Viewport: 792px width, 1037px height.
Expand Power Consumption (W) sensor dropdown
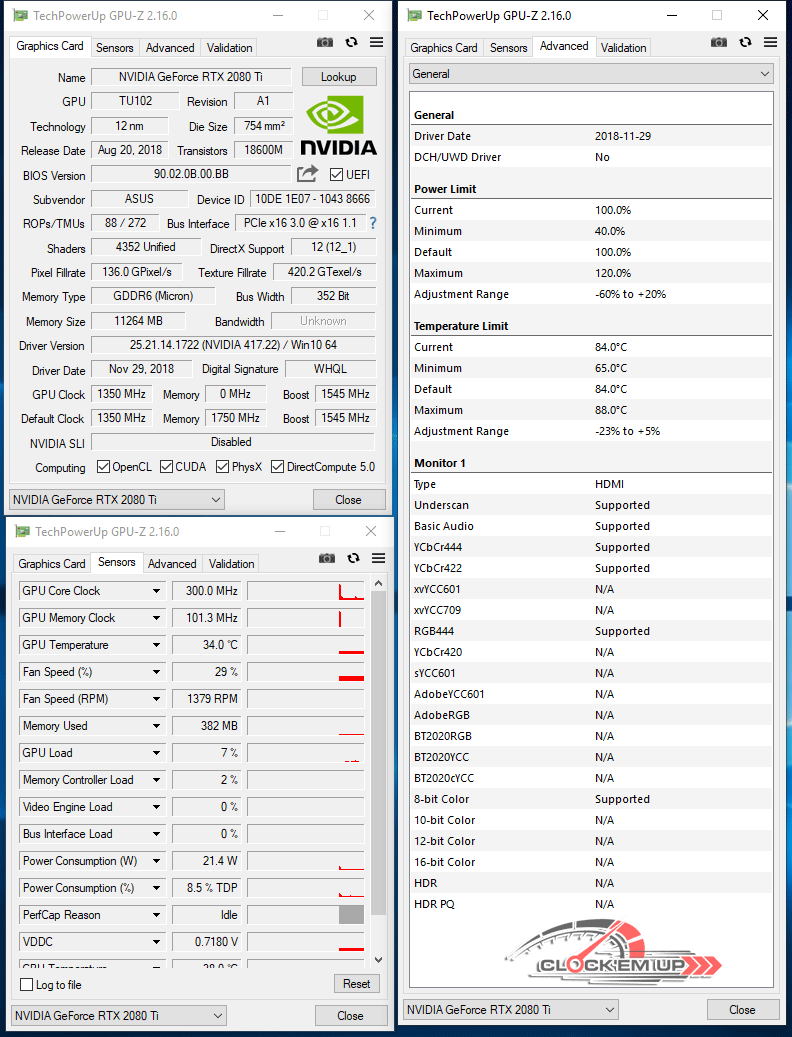pos(156,861)
